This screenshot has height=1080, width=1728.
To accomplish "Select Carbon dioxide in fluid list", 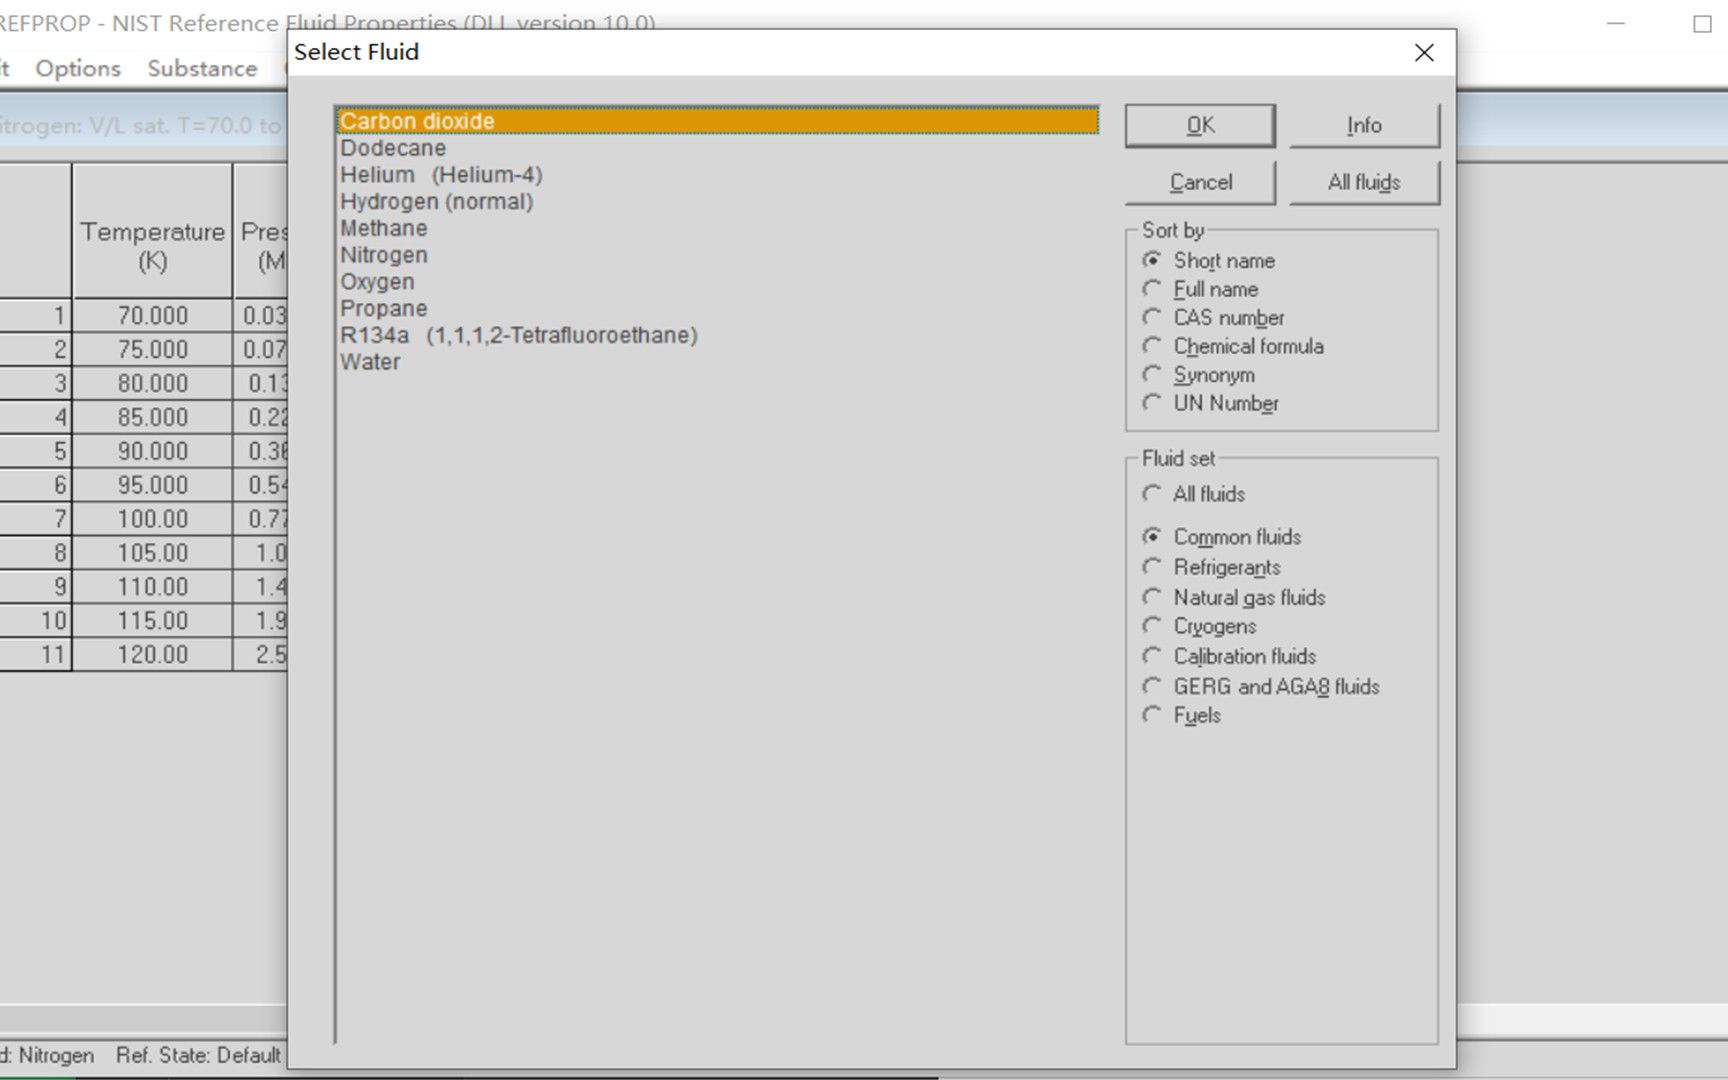I will [x=718, y=121].
